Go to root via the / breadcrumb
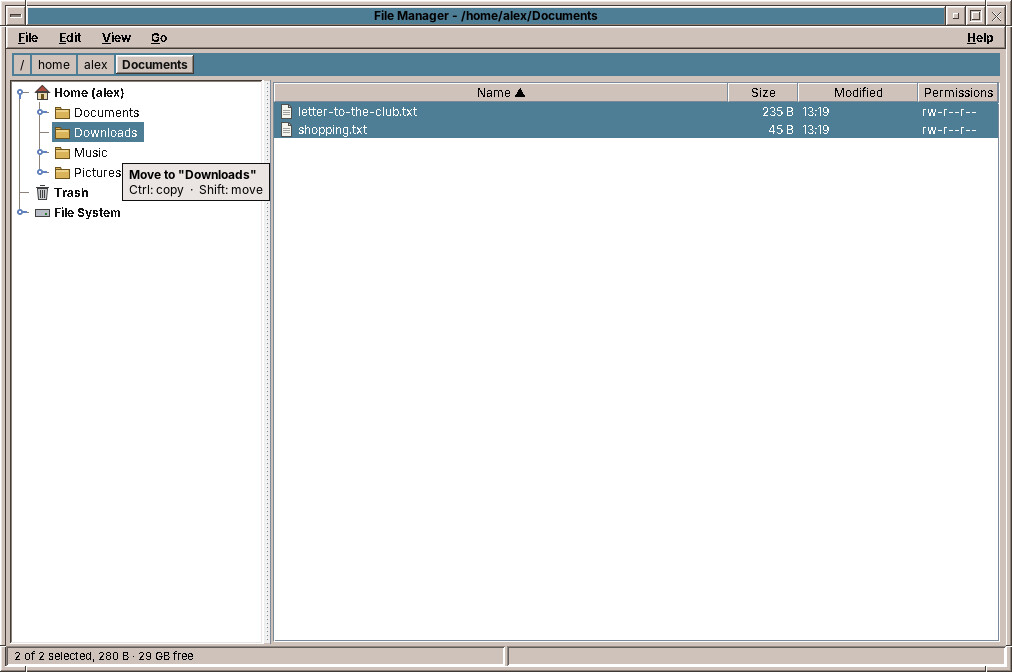 coord(22,65)
